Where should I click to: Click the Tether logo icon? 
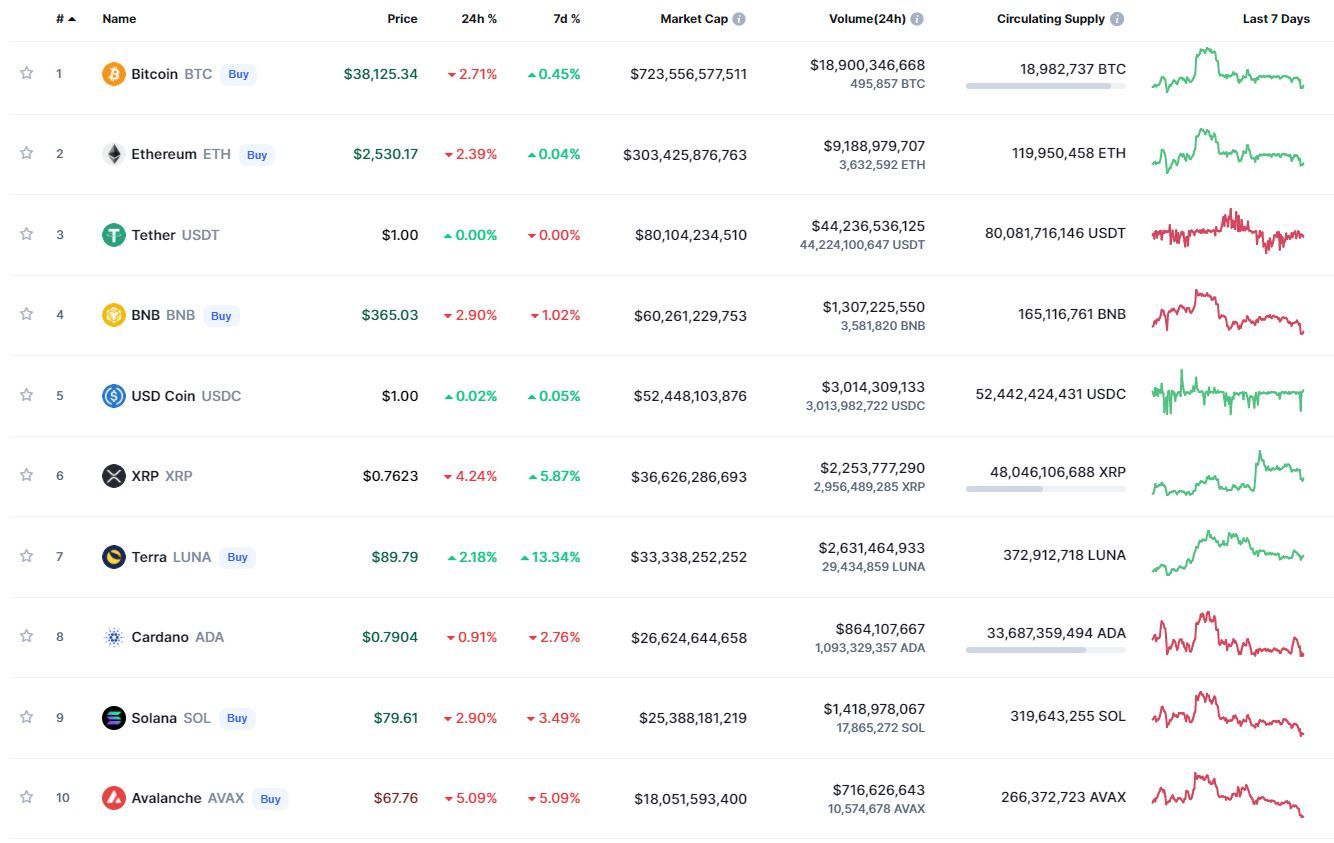[114, 235]
